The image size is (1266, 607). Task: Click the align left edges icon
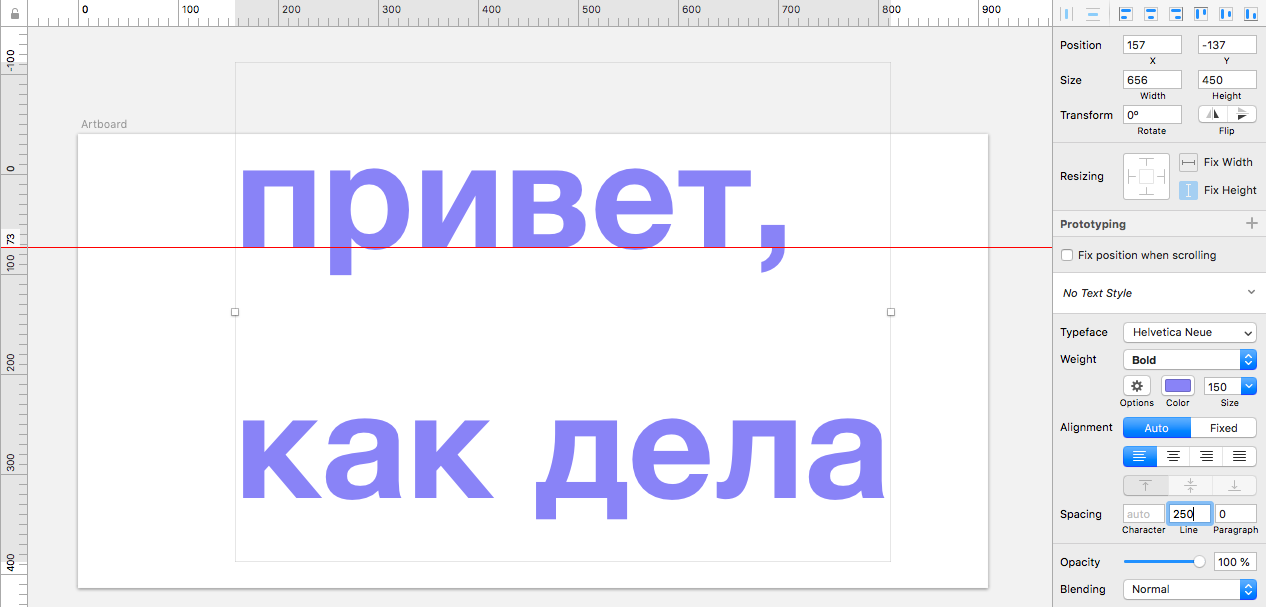coord(1126,14)
